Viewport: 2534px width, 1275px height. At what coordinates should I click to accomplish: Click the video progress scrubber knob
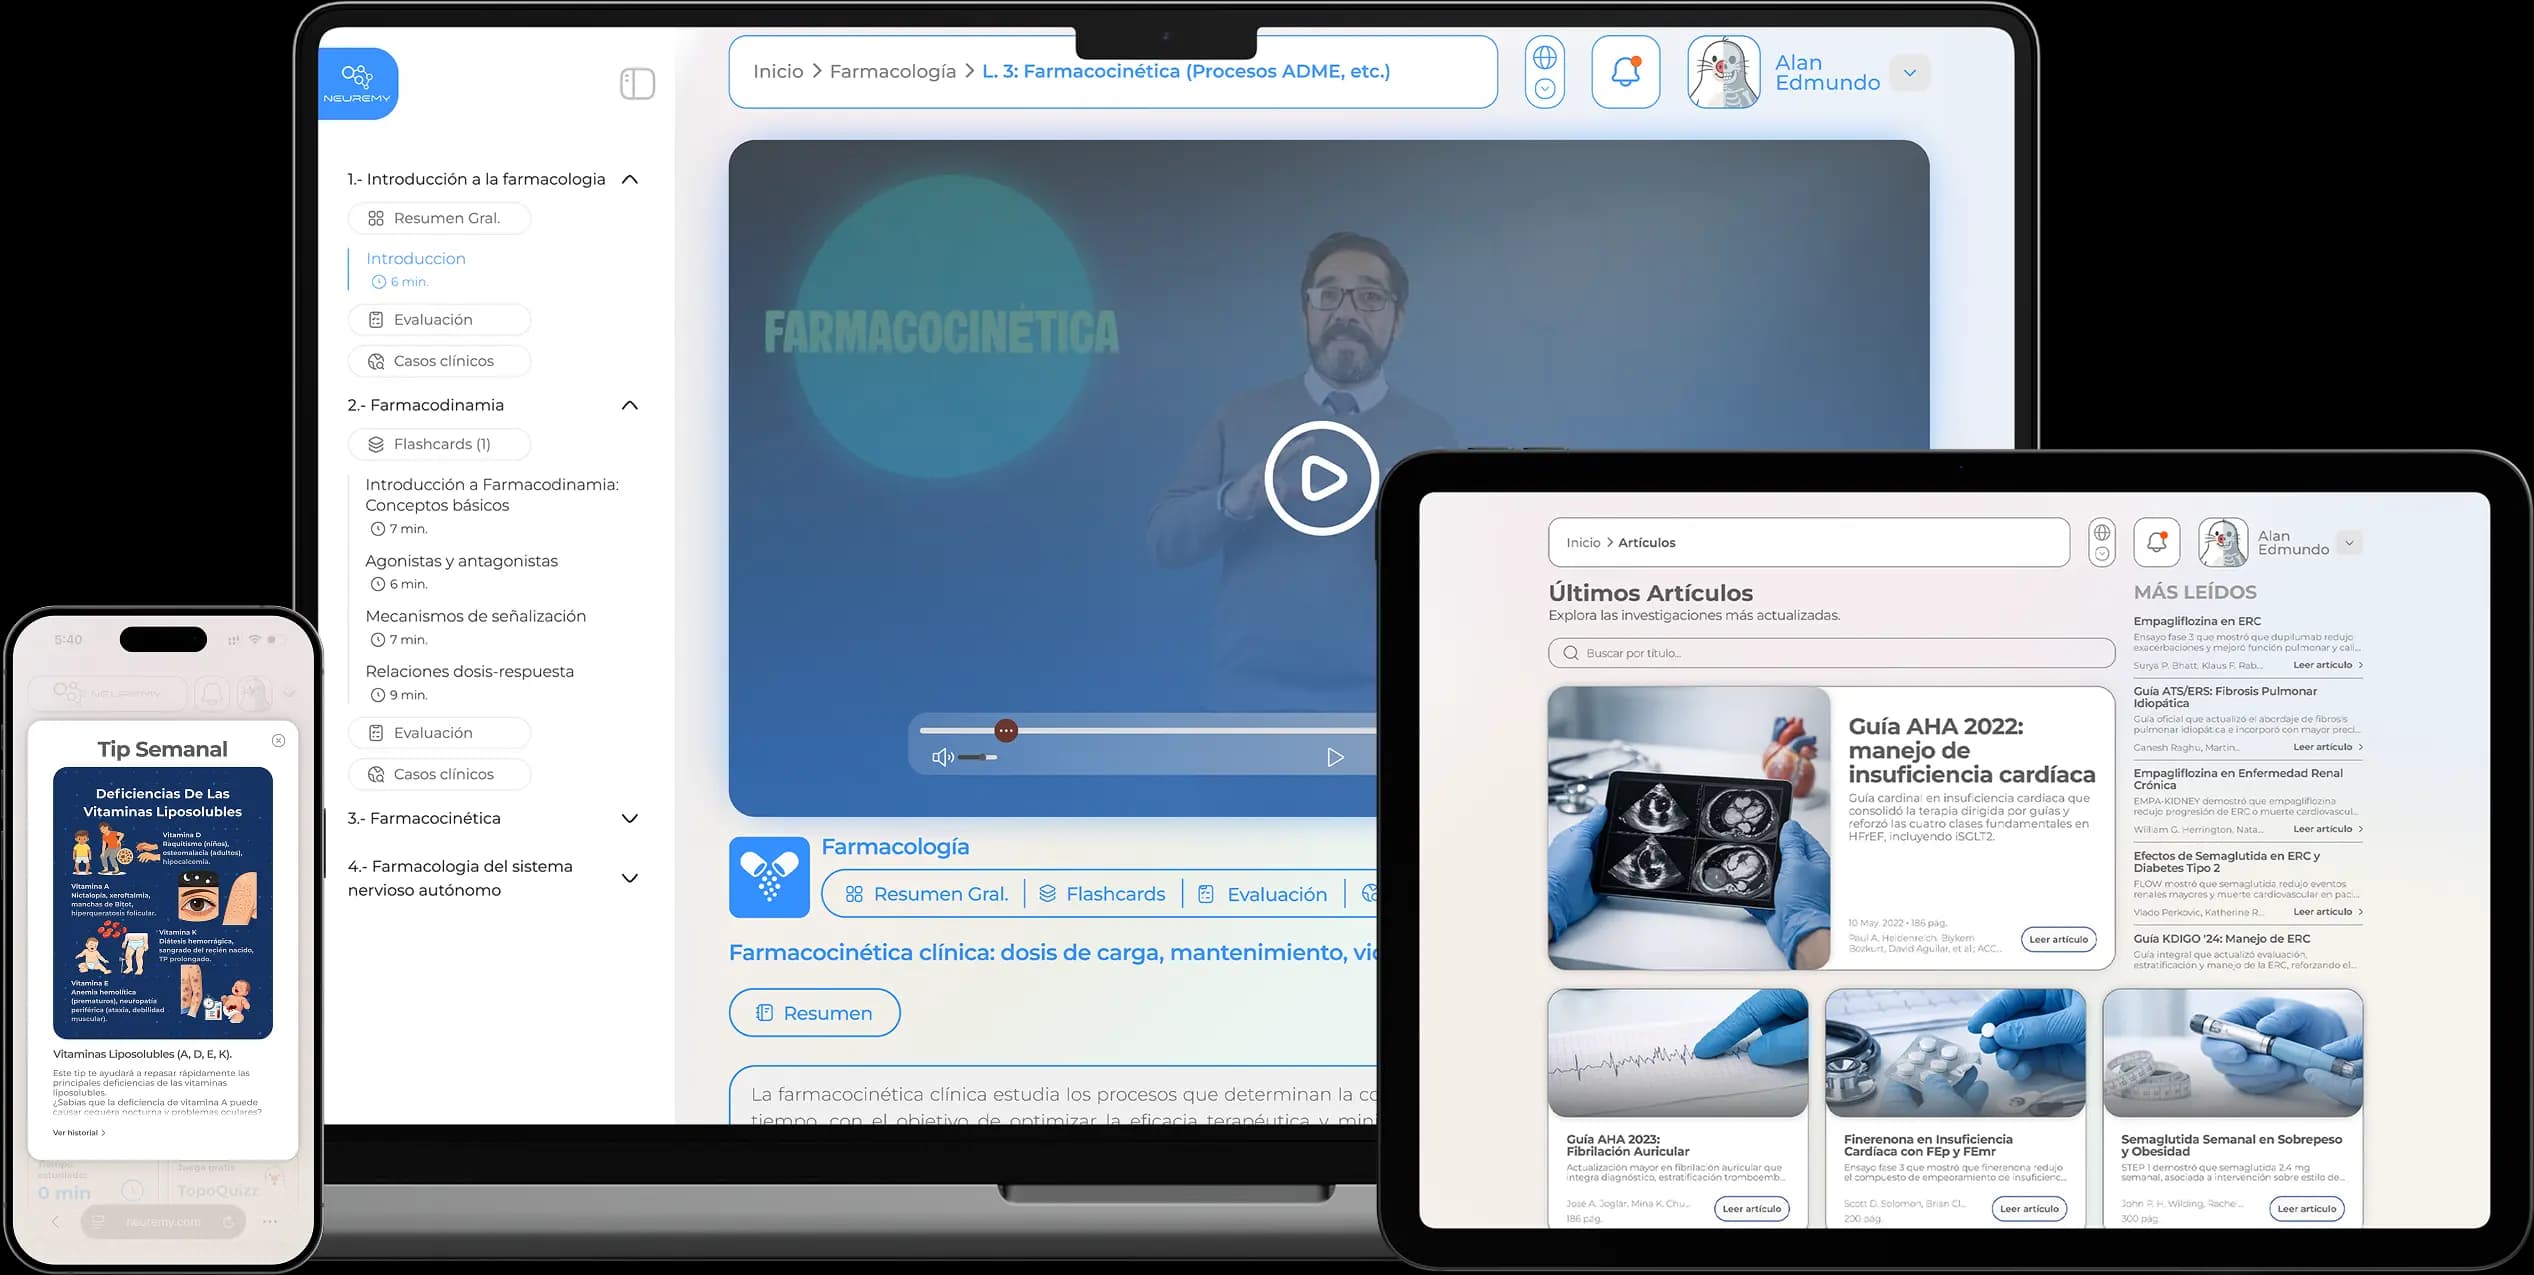[x=1006, y=731]
